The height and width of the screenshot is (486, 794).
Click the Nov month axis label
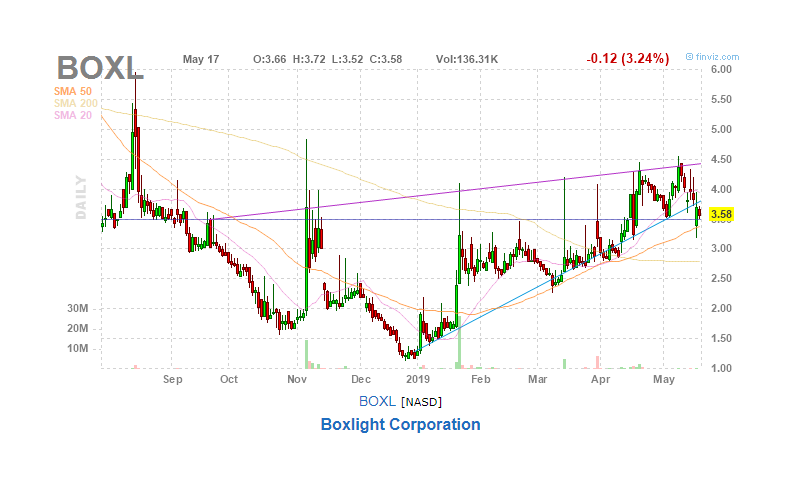(297, 379)
